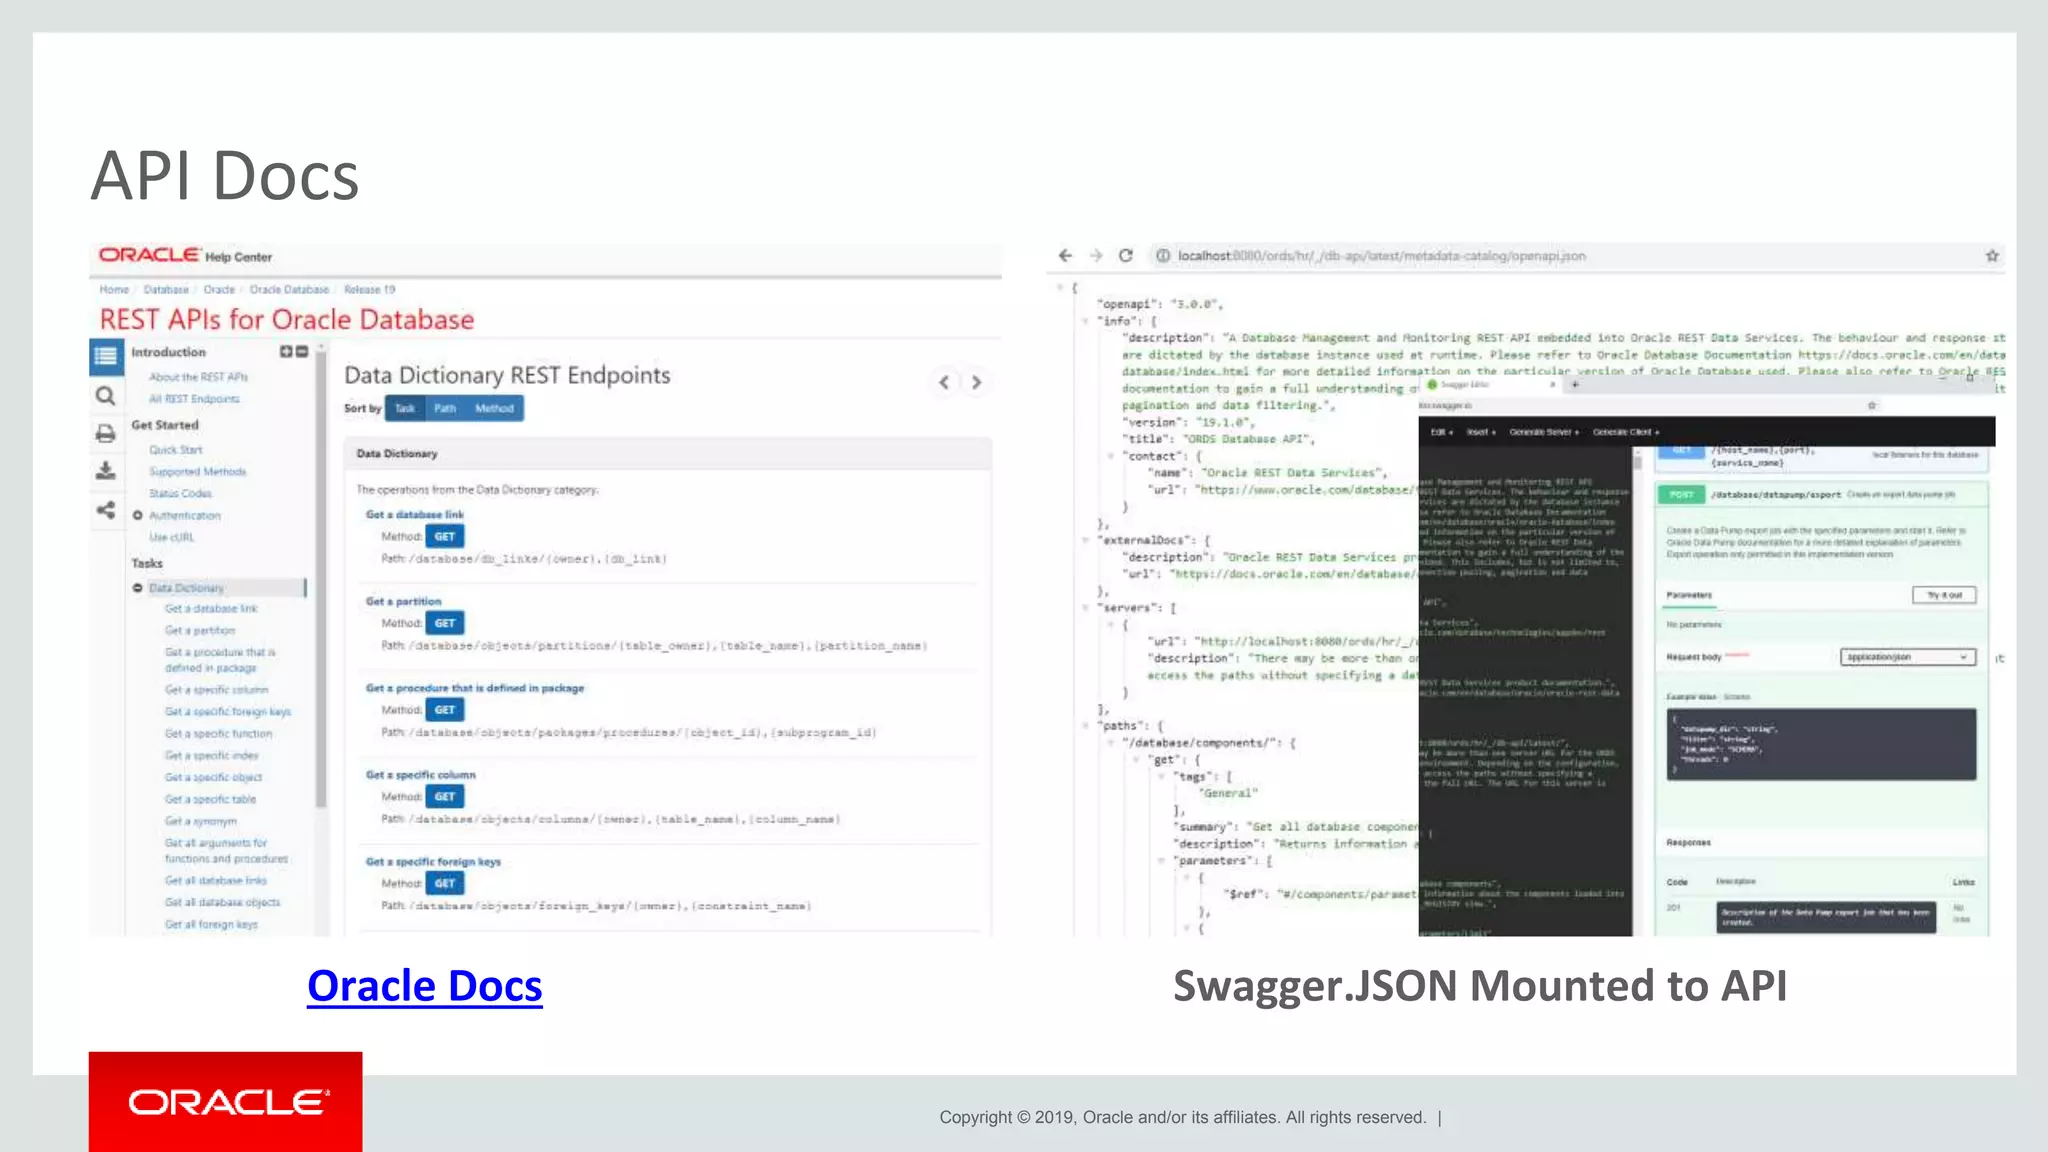Open a new tab with plus in Swagger window
The image size is (2048, 1152).
pos(1575,384)
